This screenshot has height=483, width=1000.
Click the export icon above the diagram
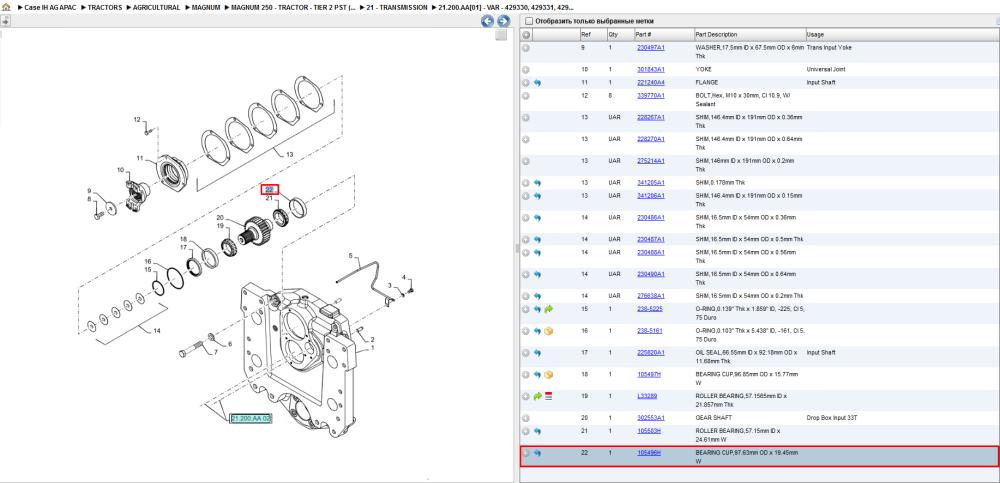(x=5, y=20)
